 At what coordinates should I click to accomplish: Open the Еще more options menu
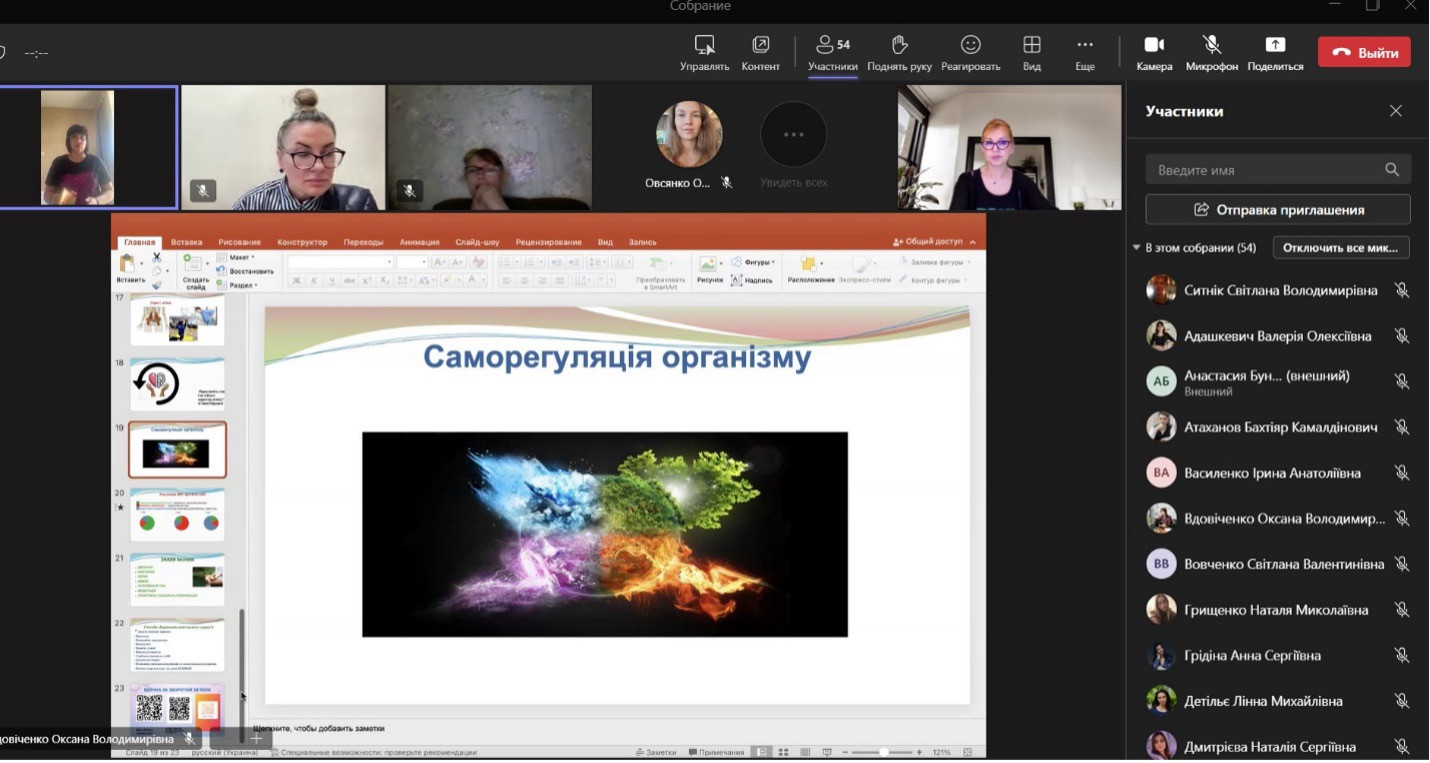coord(1084,46)
